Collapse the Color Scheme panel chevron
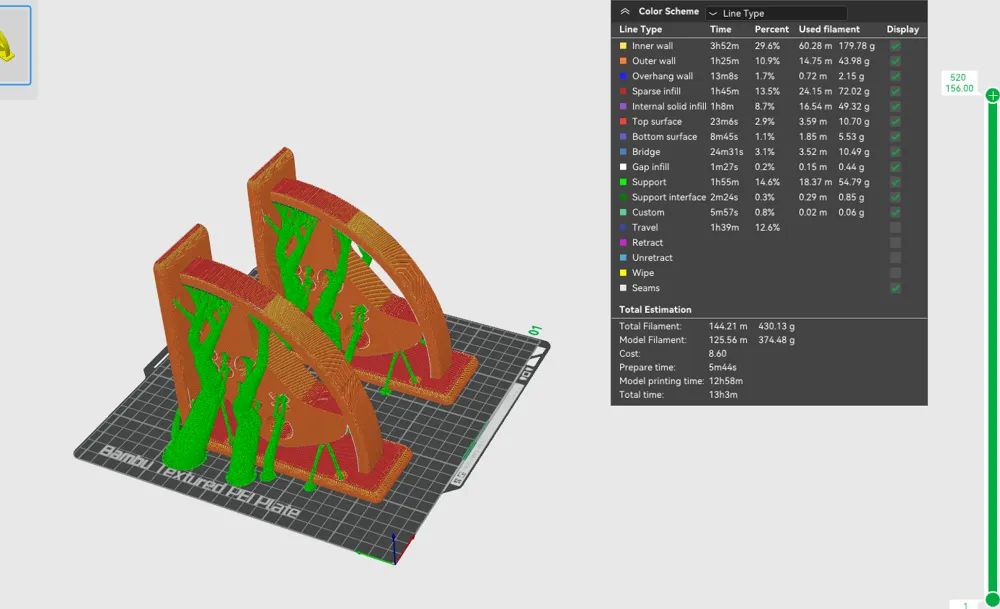This screenshot has width=1000, height=609. (x=625, y=11)
